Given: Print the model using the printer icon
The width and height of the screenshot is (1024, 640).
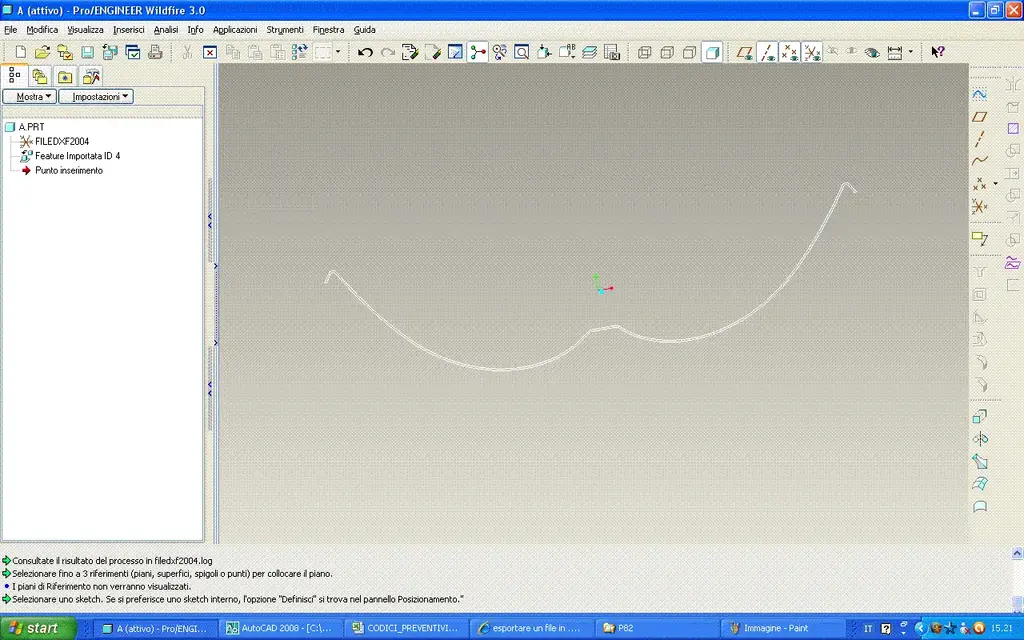Looking at the screenshot, I should pos(155,52).
